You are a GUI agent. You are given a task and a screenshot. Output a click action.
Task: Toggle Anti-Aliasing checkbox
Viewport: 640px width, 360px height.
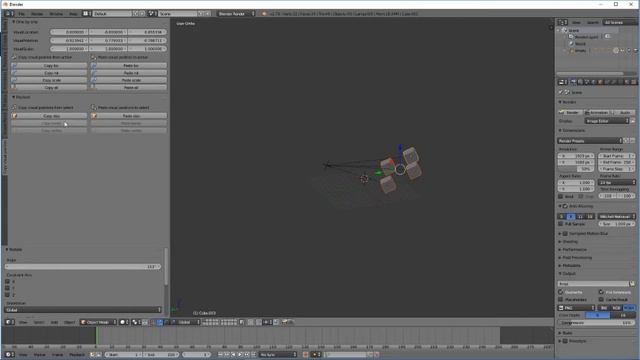(565, 206)
